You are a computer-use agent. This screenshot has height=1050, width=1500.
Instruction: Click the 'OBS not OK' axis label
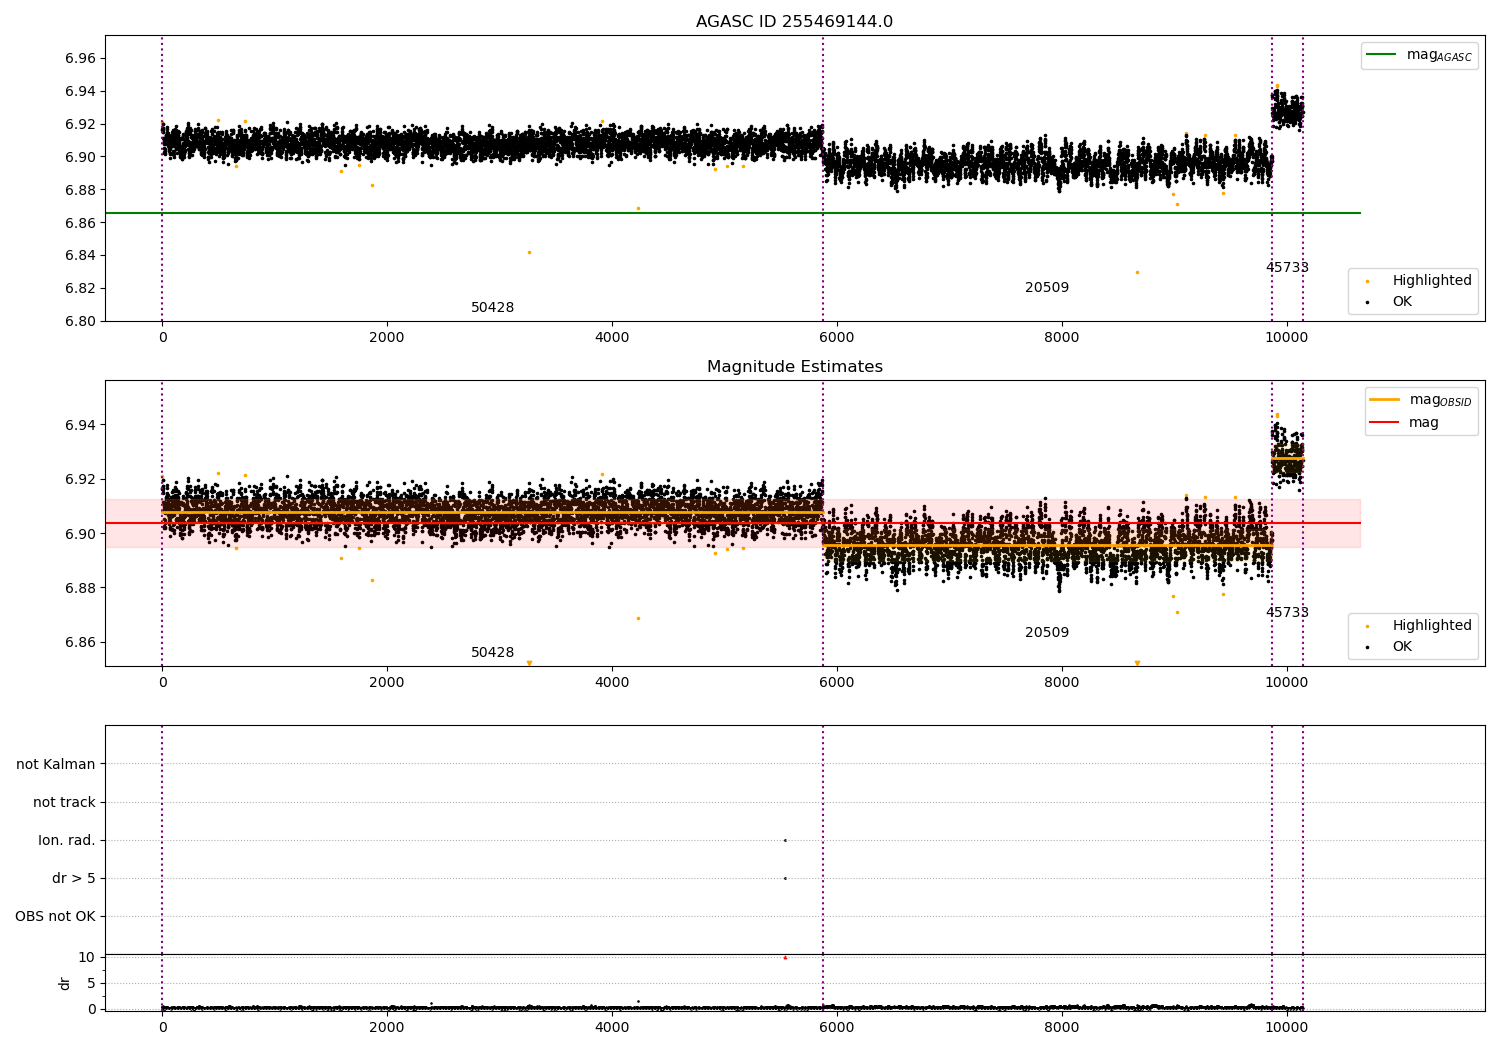pyautogui.click(x=55, y=916)
